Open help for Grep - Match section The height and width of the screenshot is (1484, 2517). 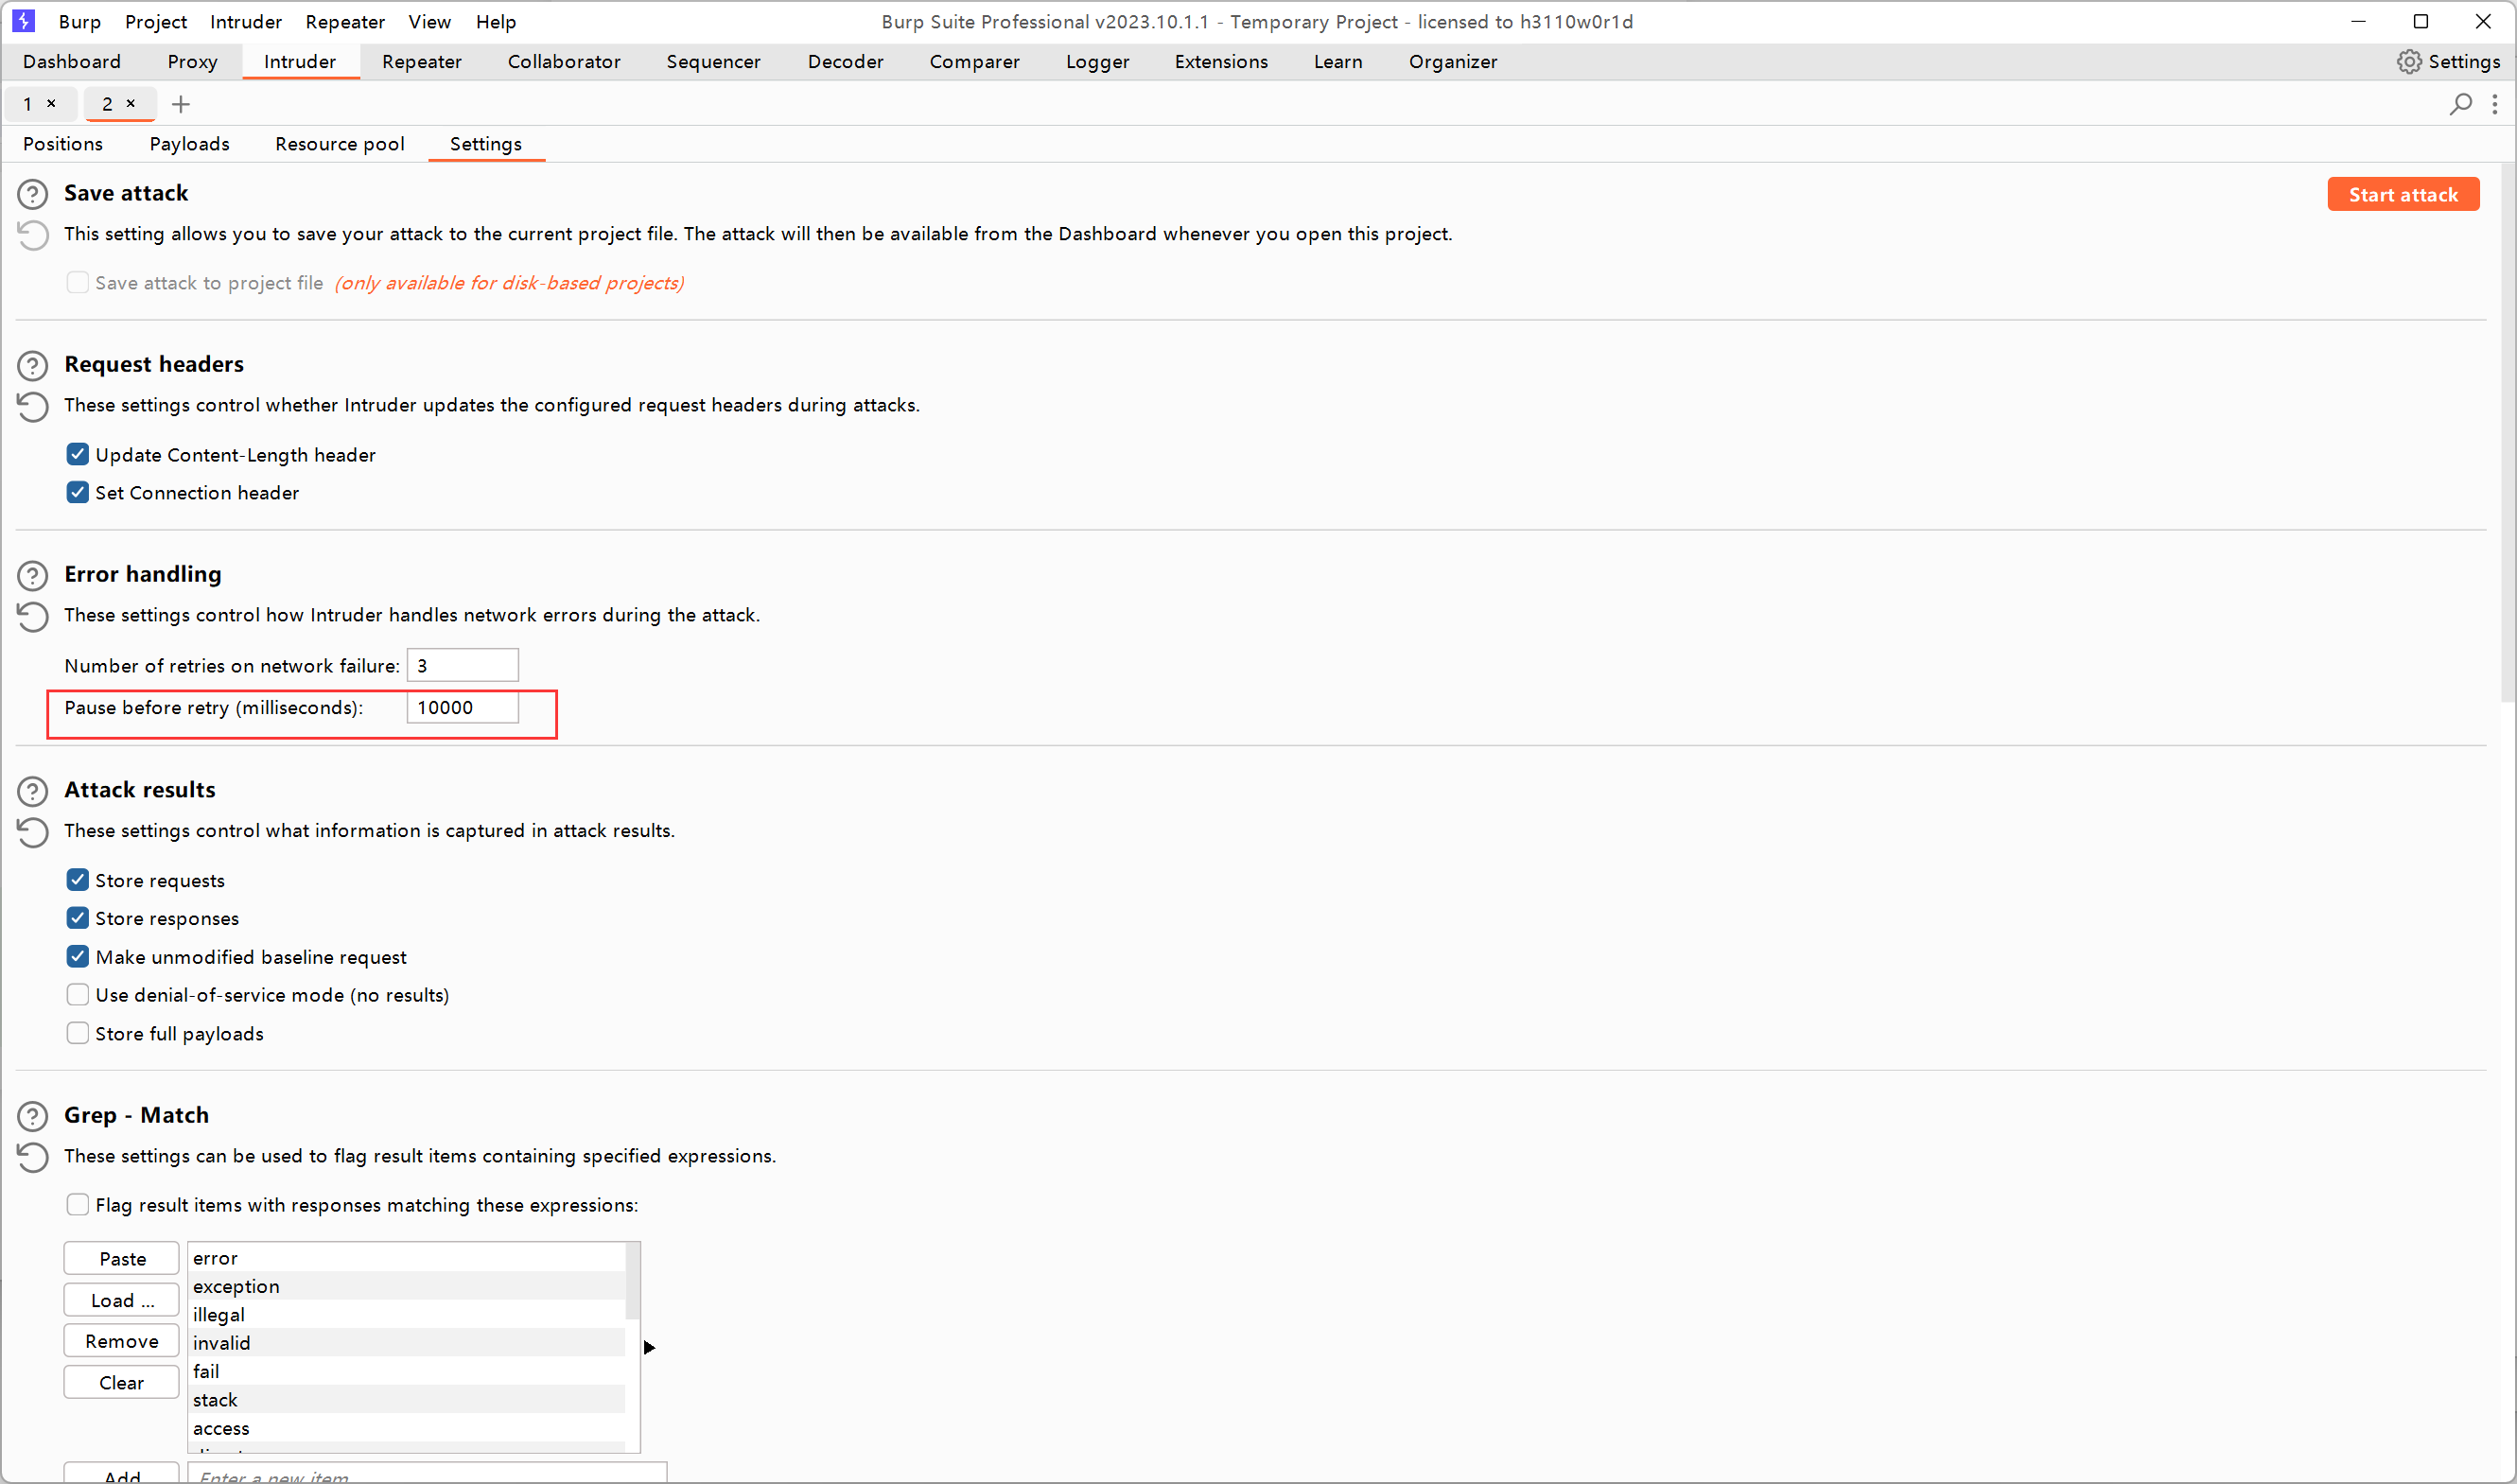pyautogui.click(x=33, y=1117)
